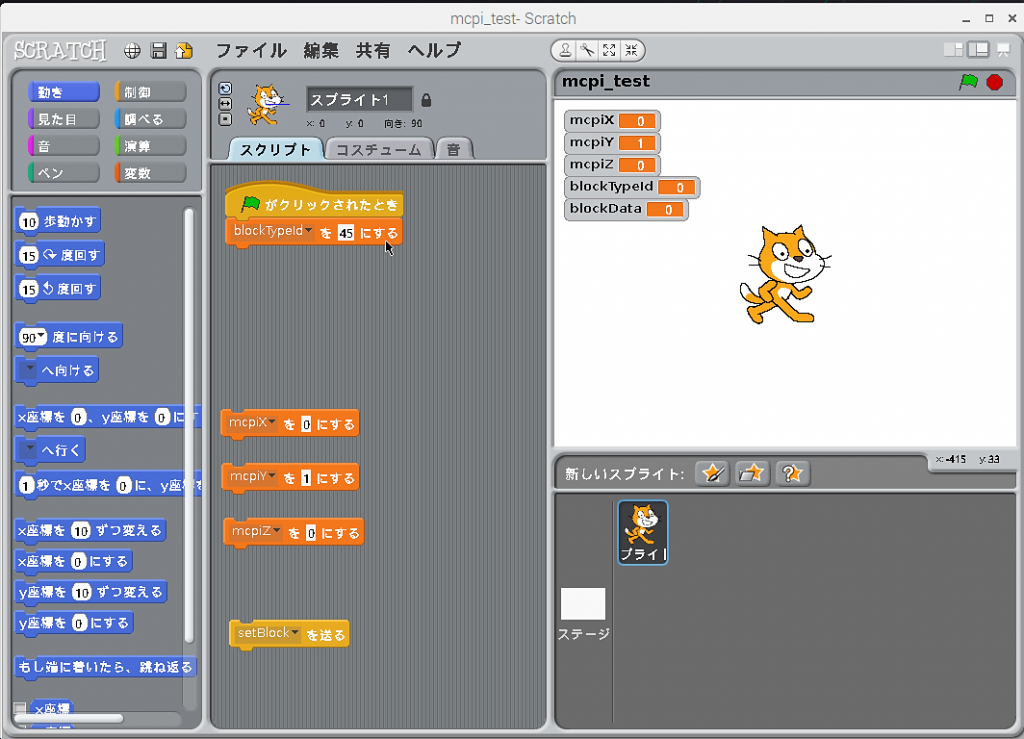
Task: Select the scissors delete tool
Action: point(587,50)
